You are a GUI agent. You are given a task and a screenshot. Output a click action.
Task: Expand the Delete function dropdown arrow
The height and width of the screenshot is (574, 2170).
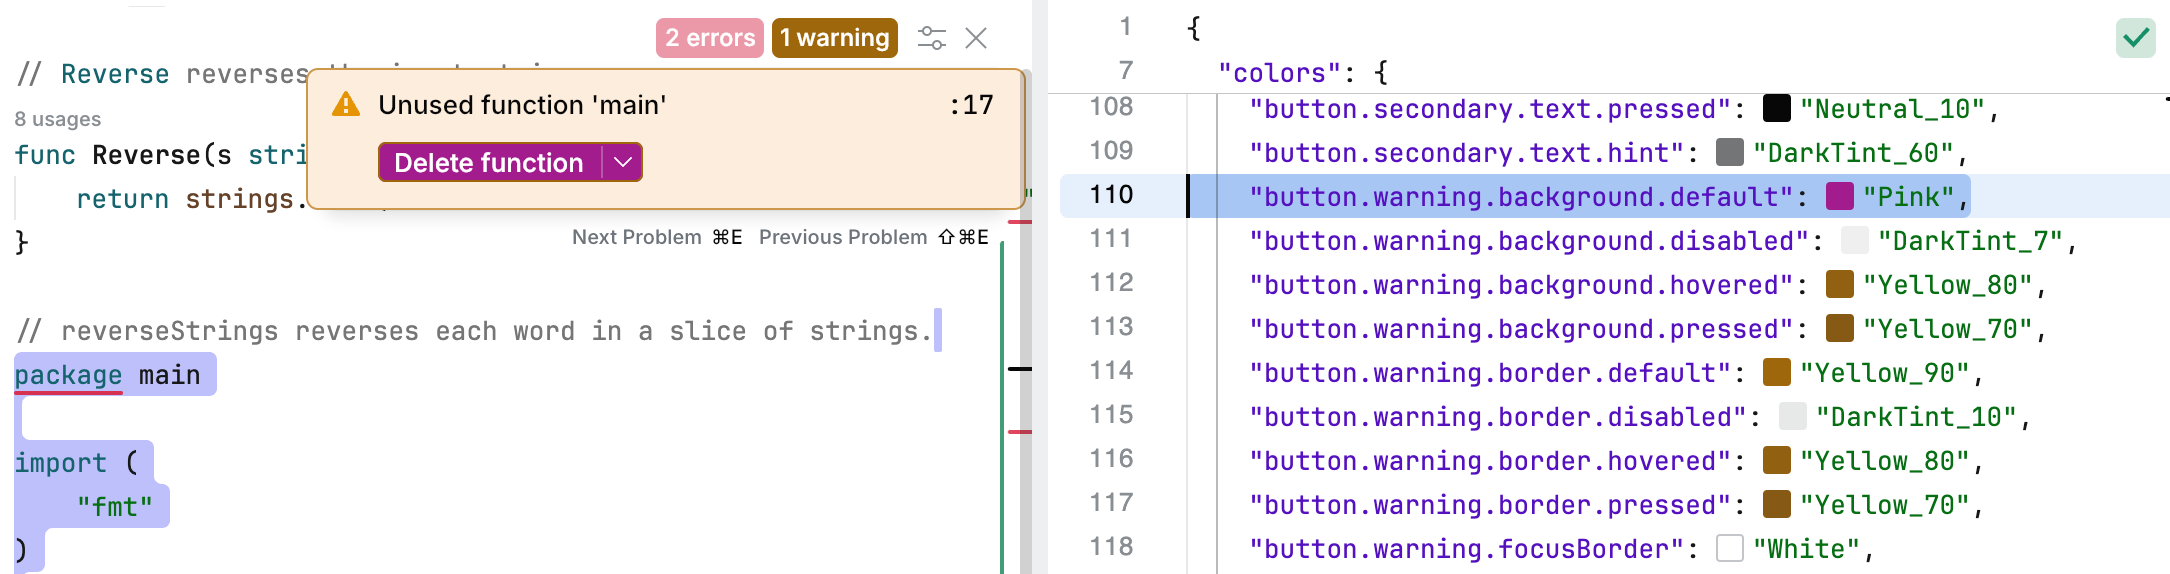click(x=623, y=162)
